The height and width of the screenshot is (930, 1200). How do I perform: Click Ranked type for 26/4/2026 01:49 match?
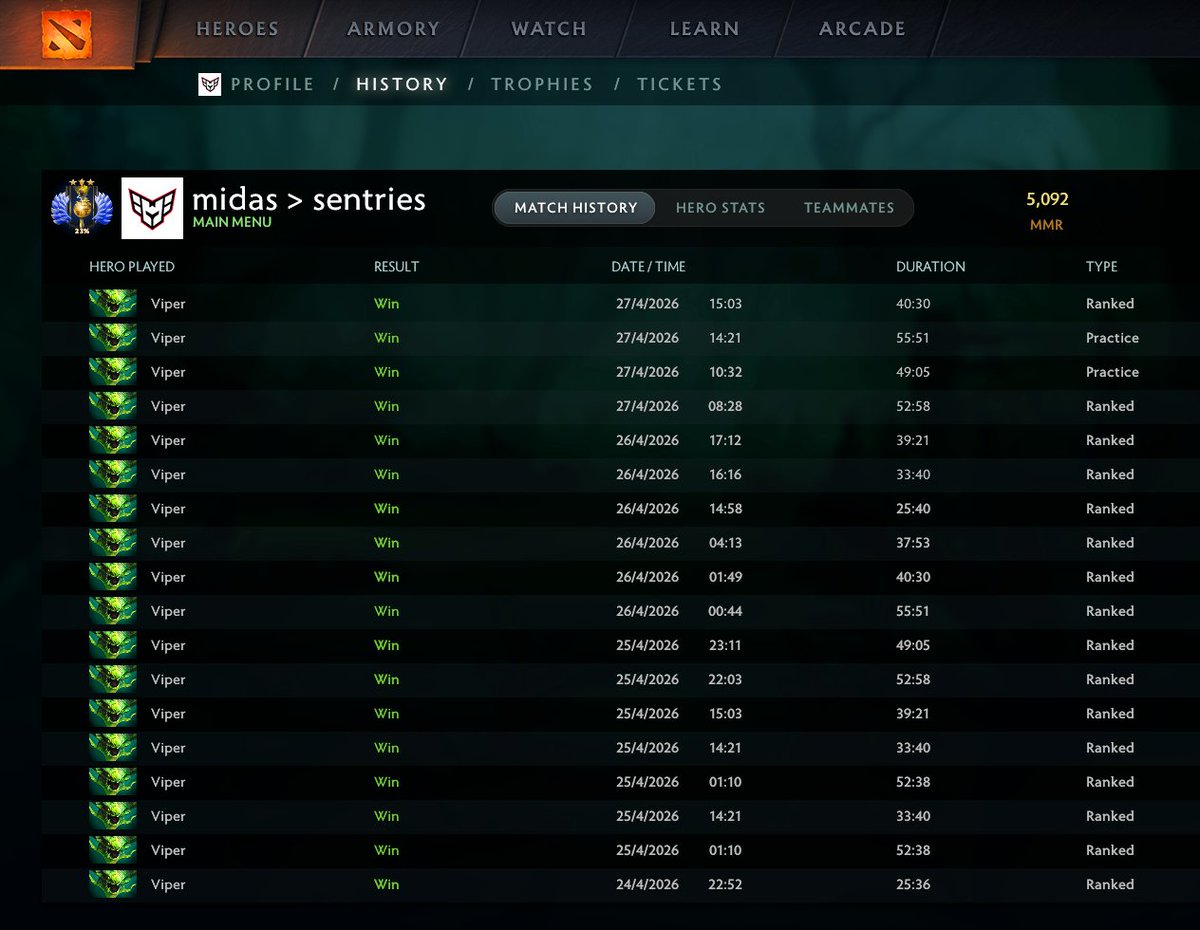pyautogui.click(x=1110, y=576)
